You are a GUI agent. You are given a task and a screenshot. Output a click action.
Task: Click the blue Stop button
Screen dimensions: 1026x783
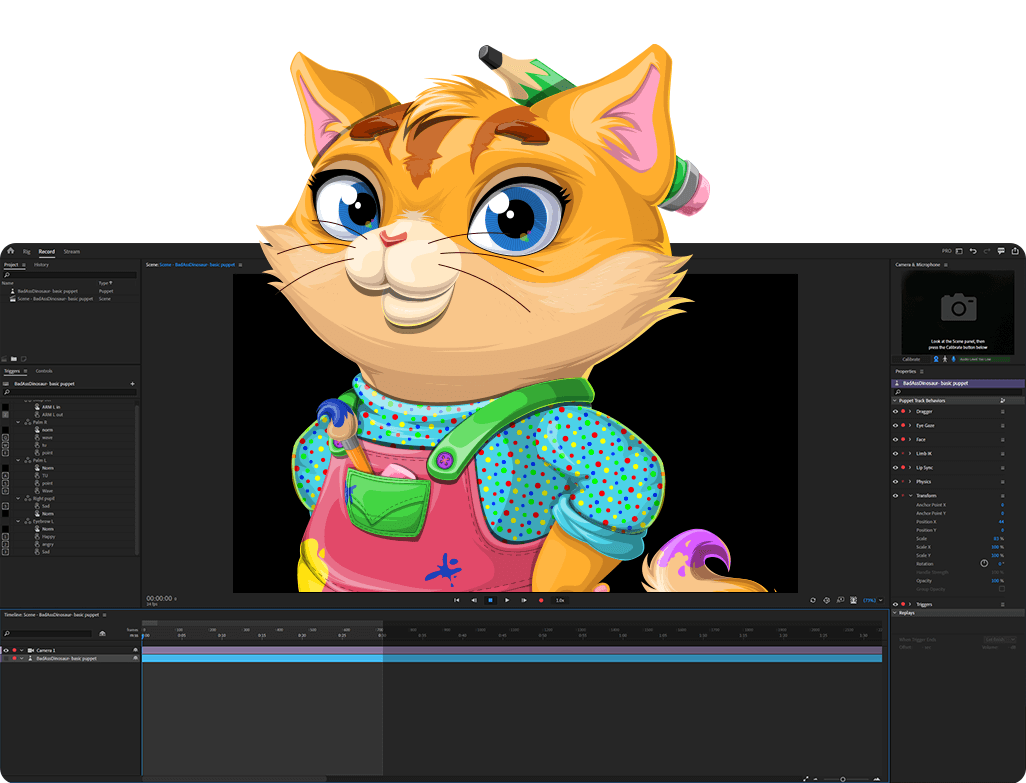(x=490, y=600)
